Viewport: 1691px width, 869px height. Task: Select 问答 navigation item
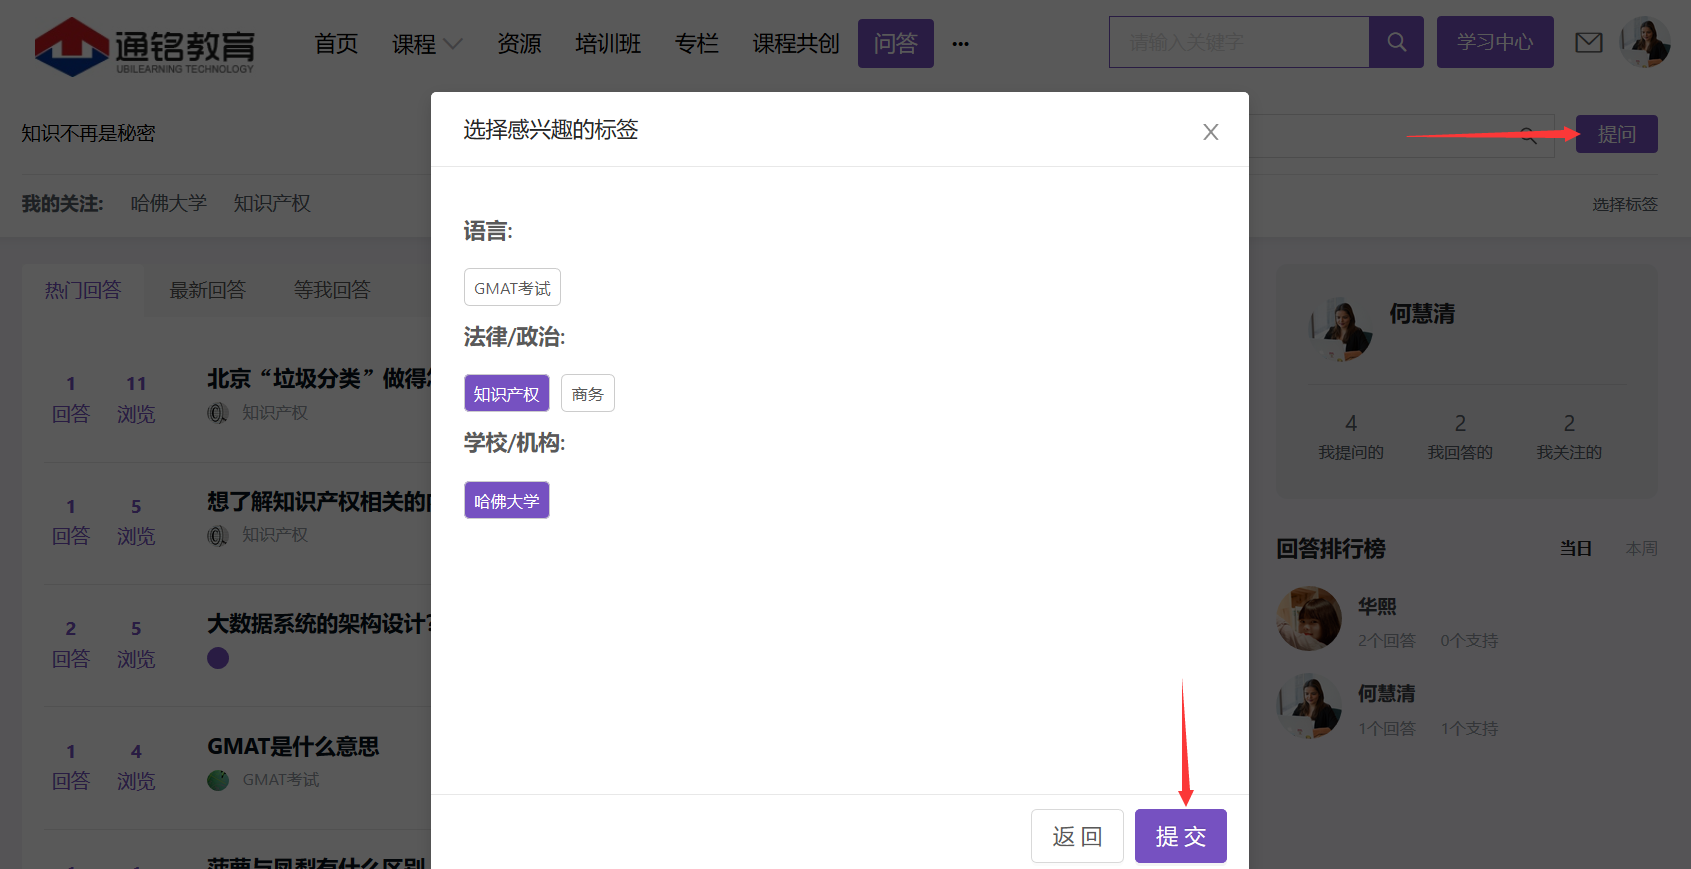[x=896, y=44]
